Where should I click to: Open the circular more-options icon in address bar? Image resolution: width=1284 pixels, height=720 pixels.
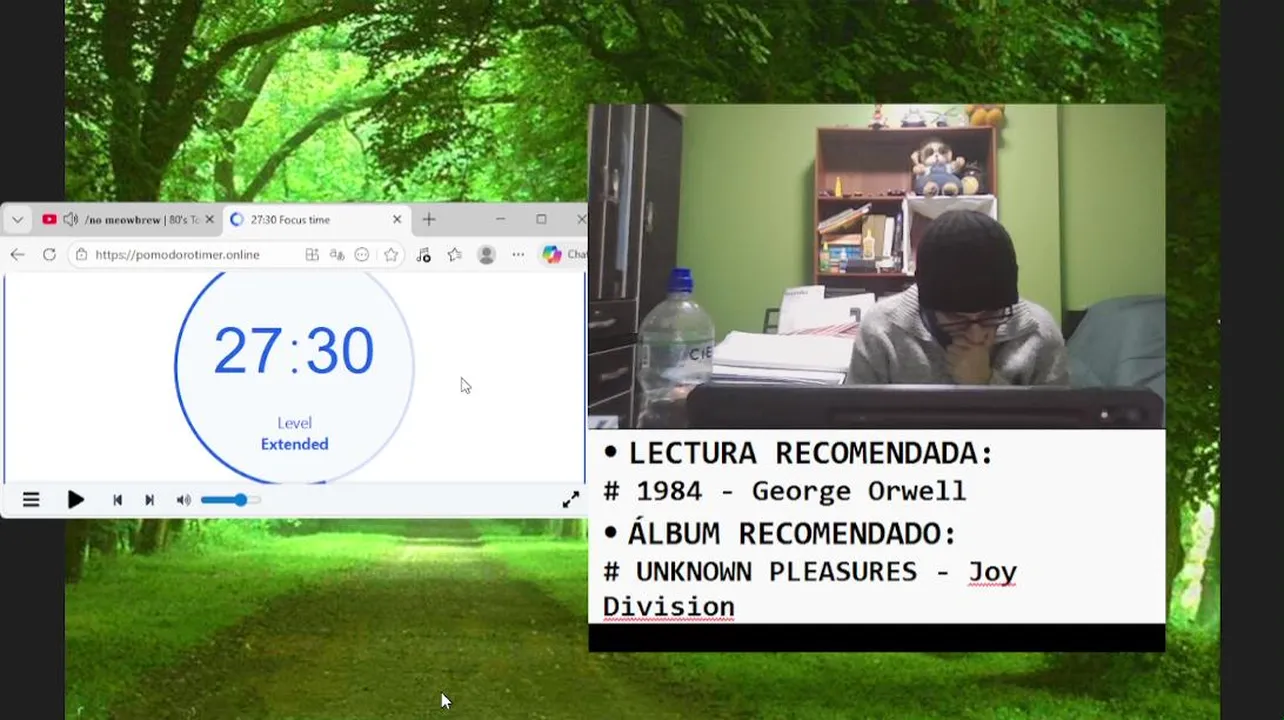point(362,255)
